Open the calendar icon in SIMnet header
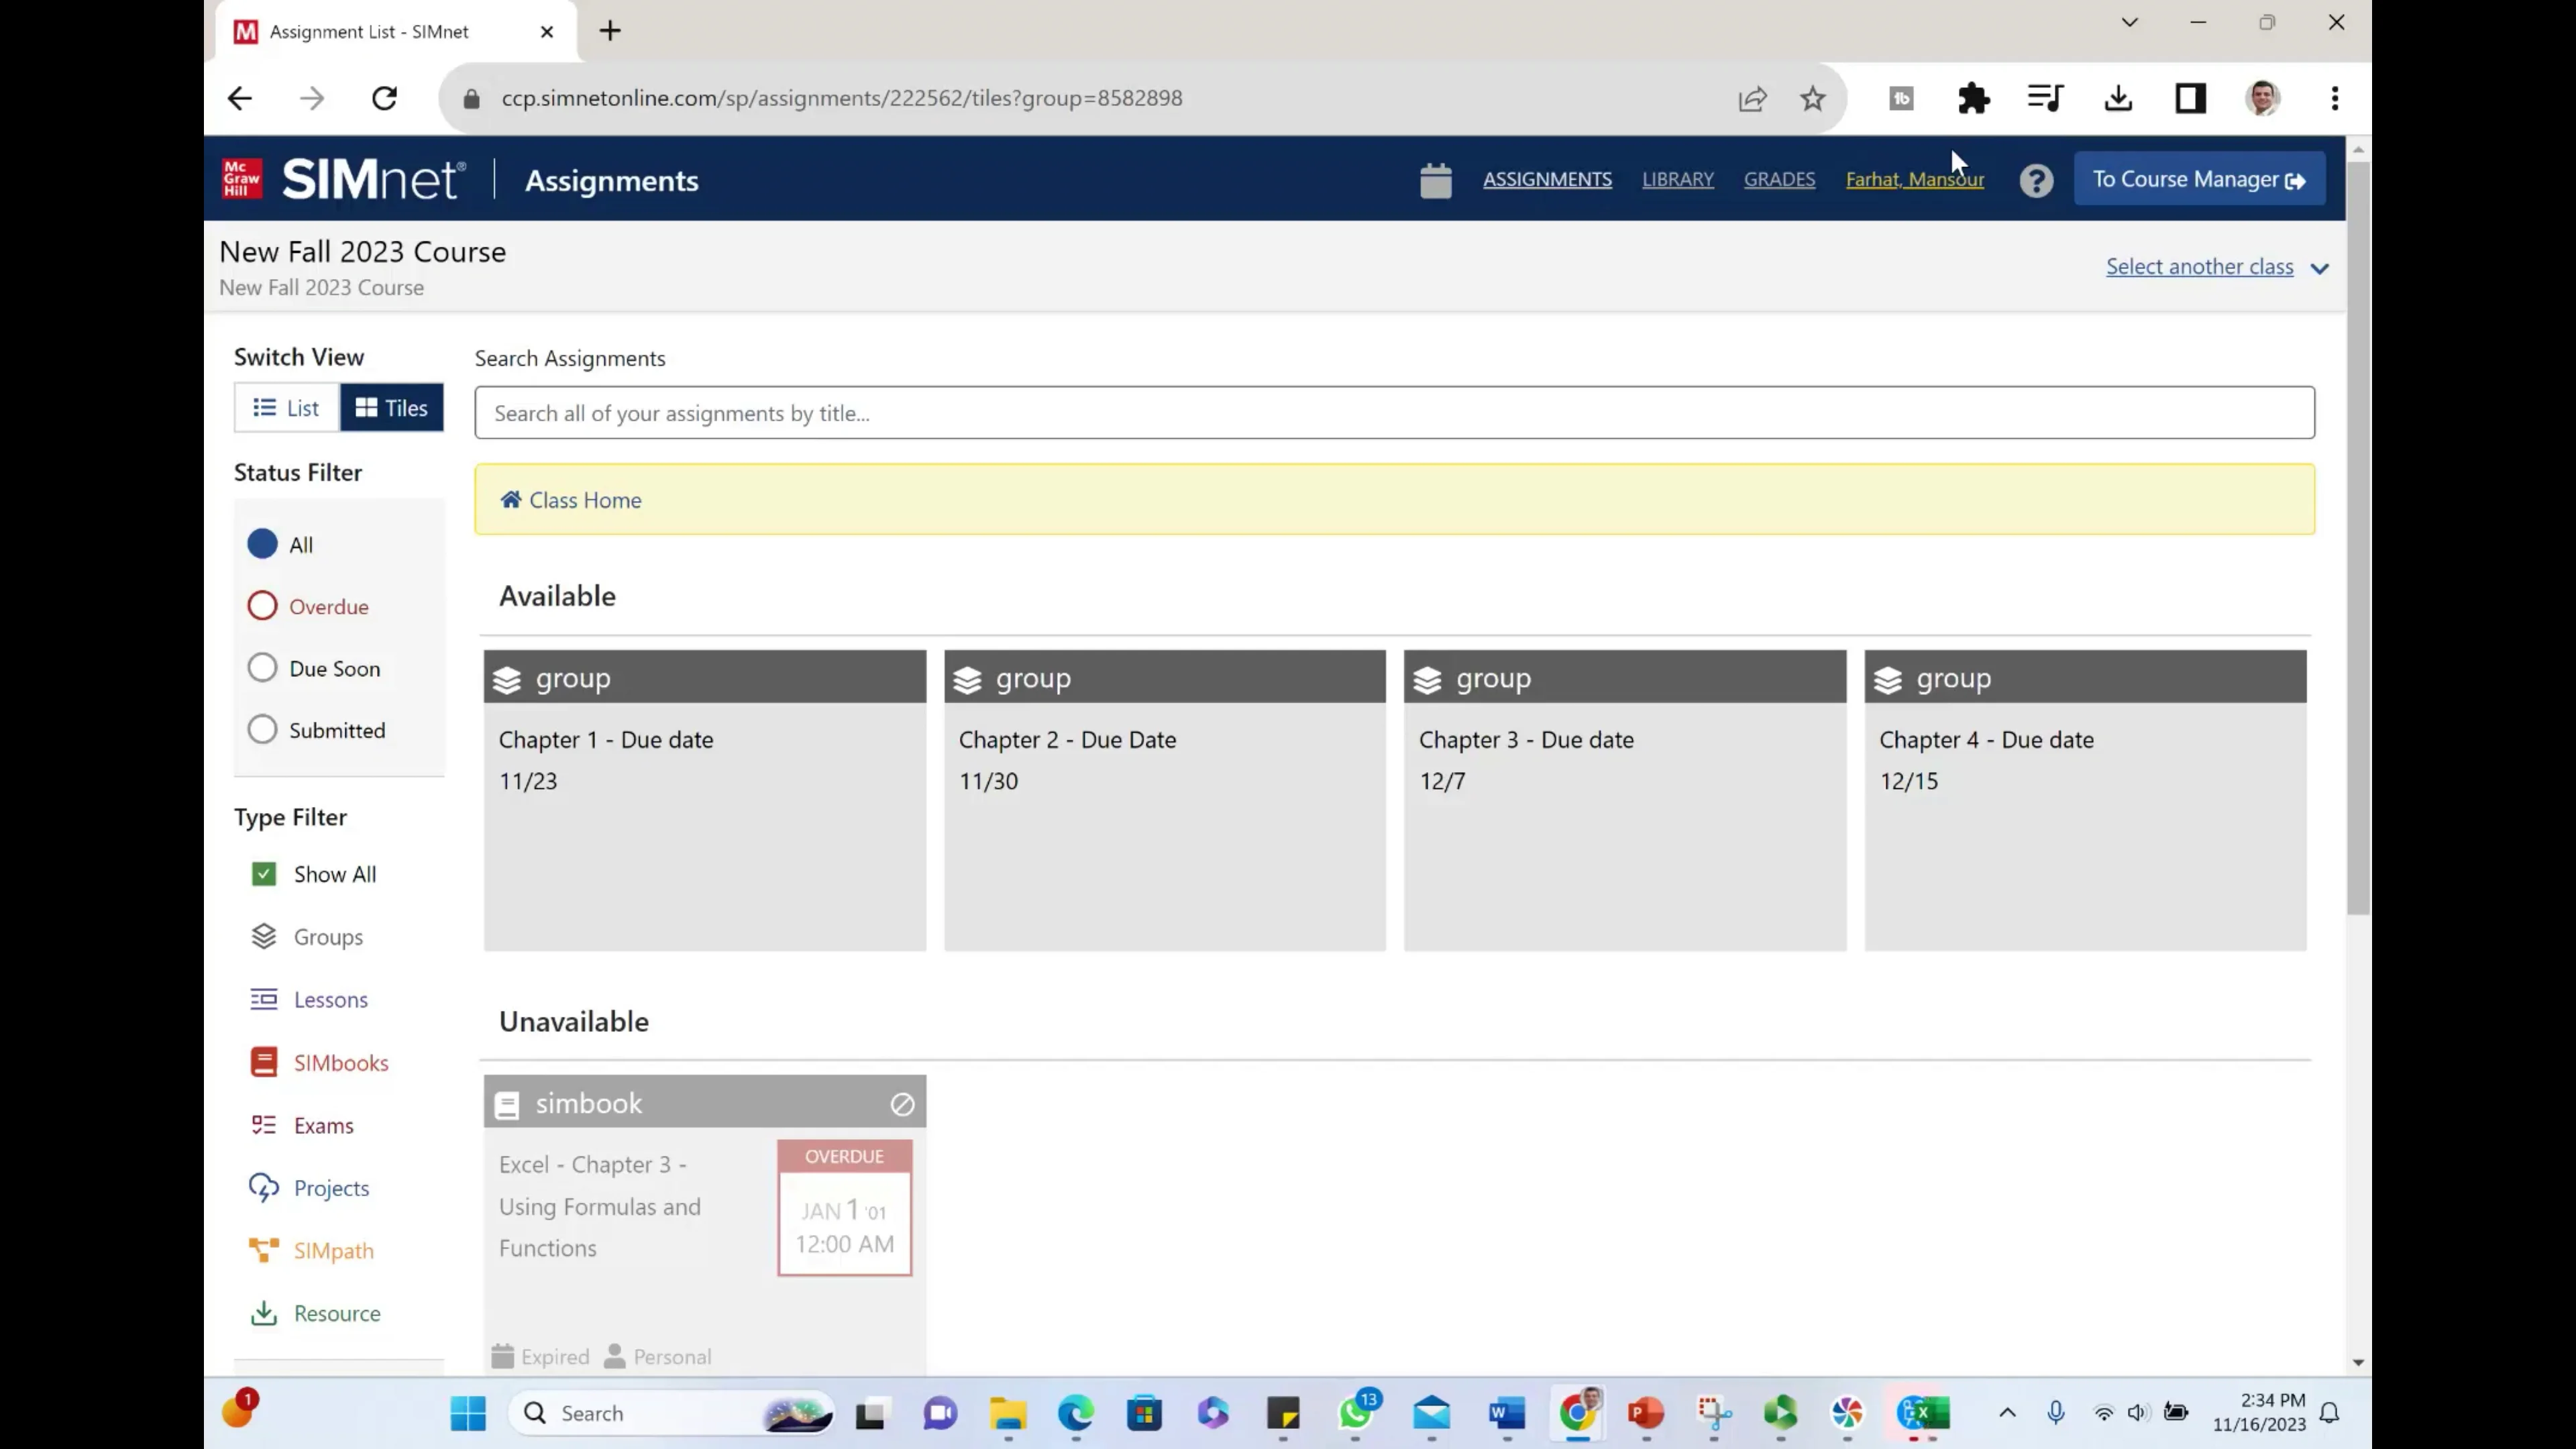Image resolution: width=2576 pixels, height=1449 pixels. pyautogui.click(x=1435, y=180)
